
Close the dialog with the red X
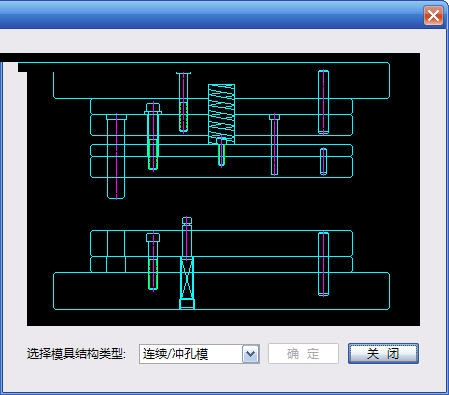[x=433, y=16]
